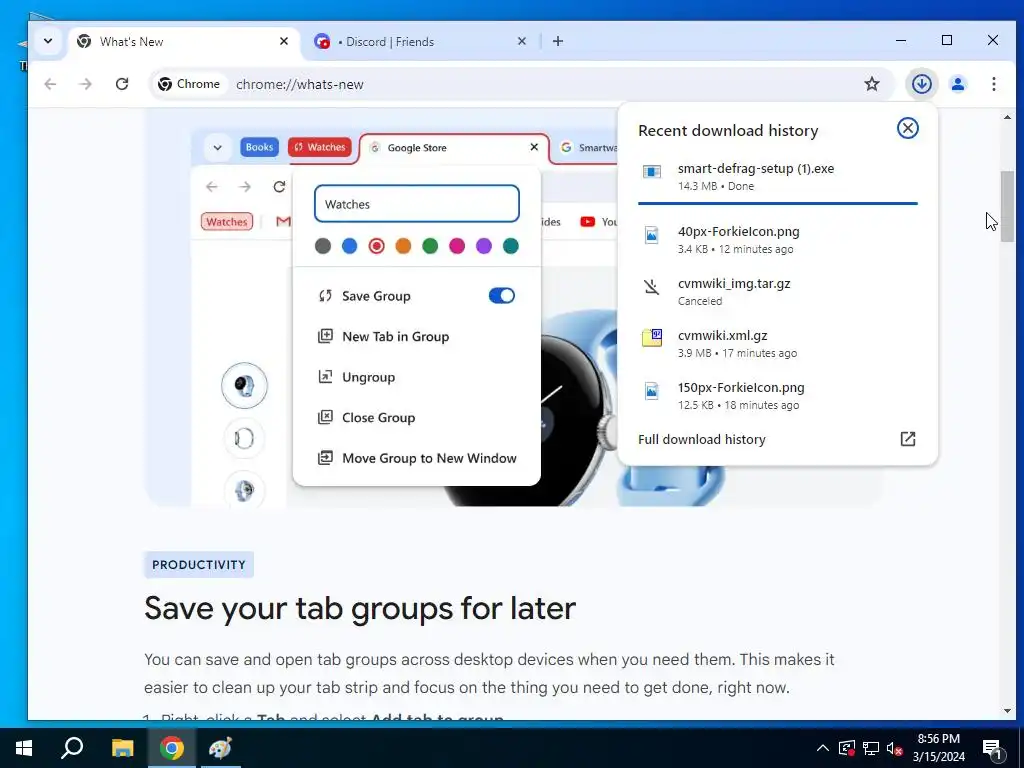Open the Windows Start menu
The image size is (1024, 768).
24,748
